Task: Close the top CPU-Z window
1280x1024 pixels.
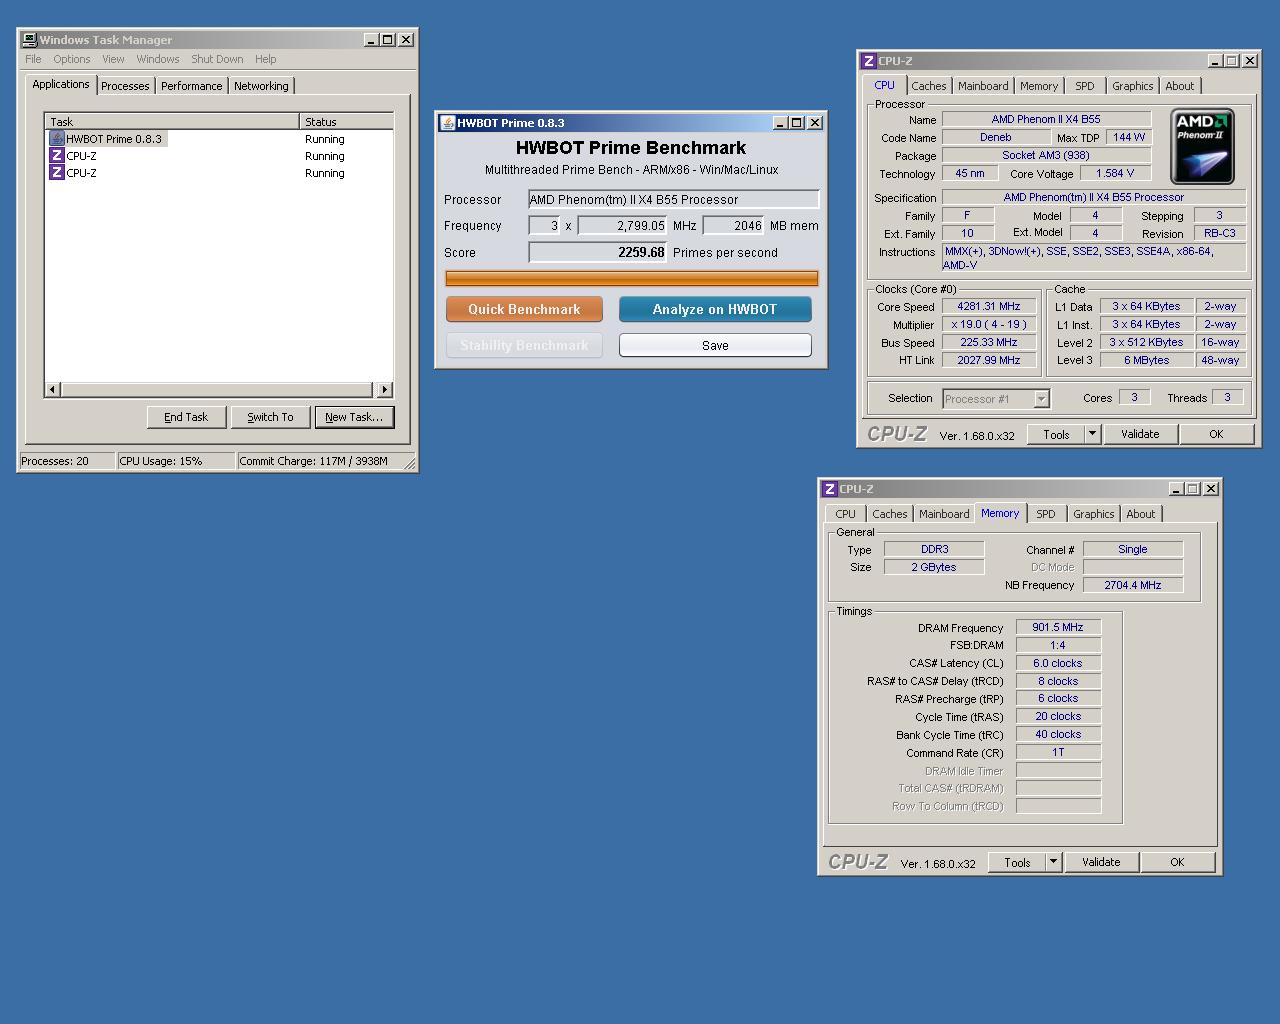Action: click(1249, 61)
